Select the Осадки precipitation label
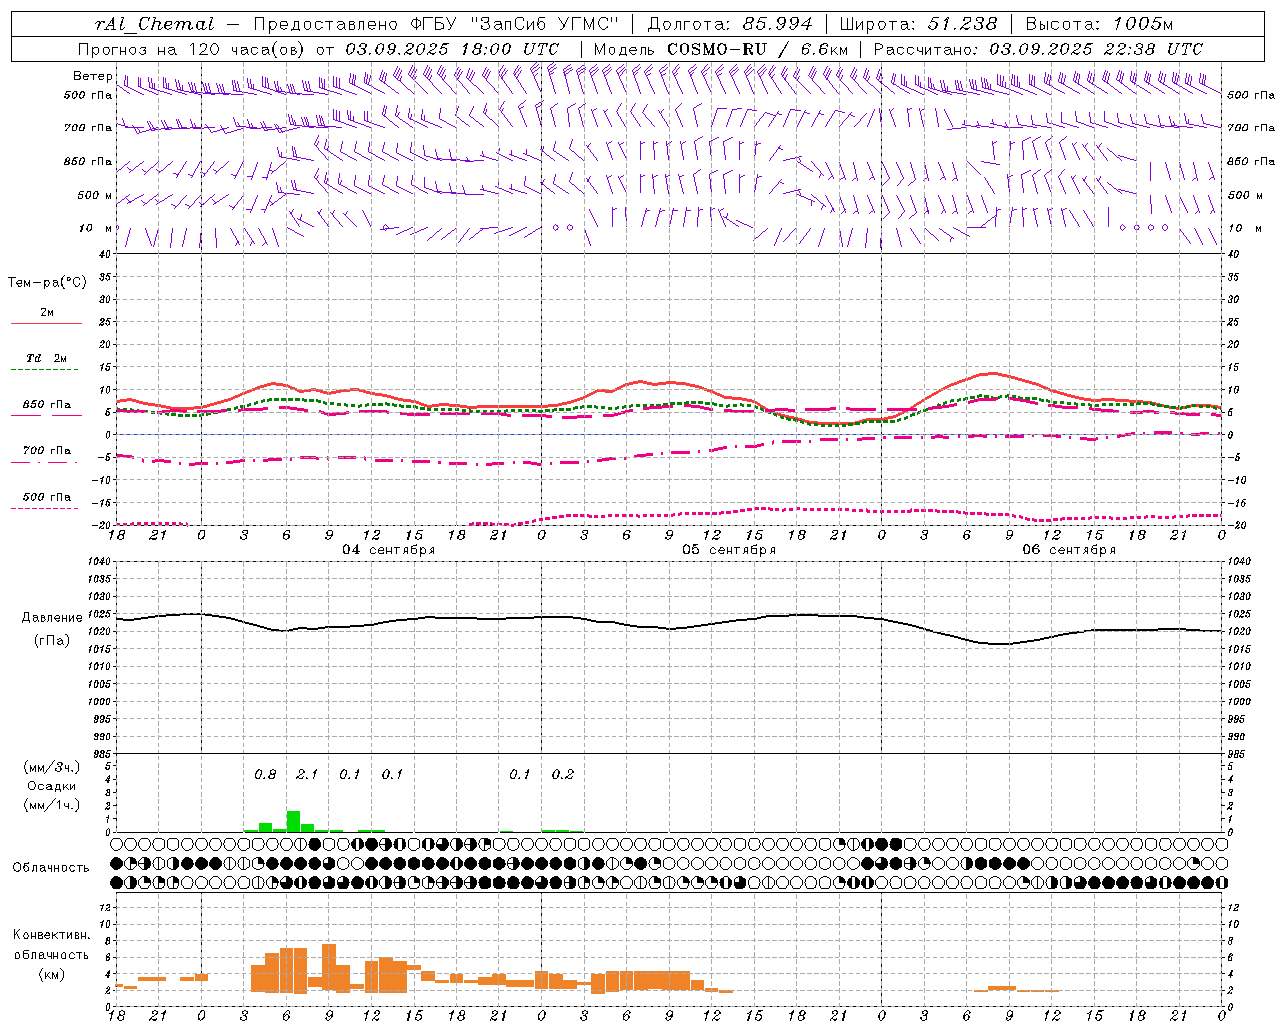 pos(51,786)
